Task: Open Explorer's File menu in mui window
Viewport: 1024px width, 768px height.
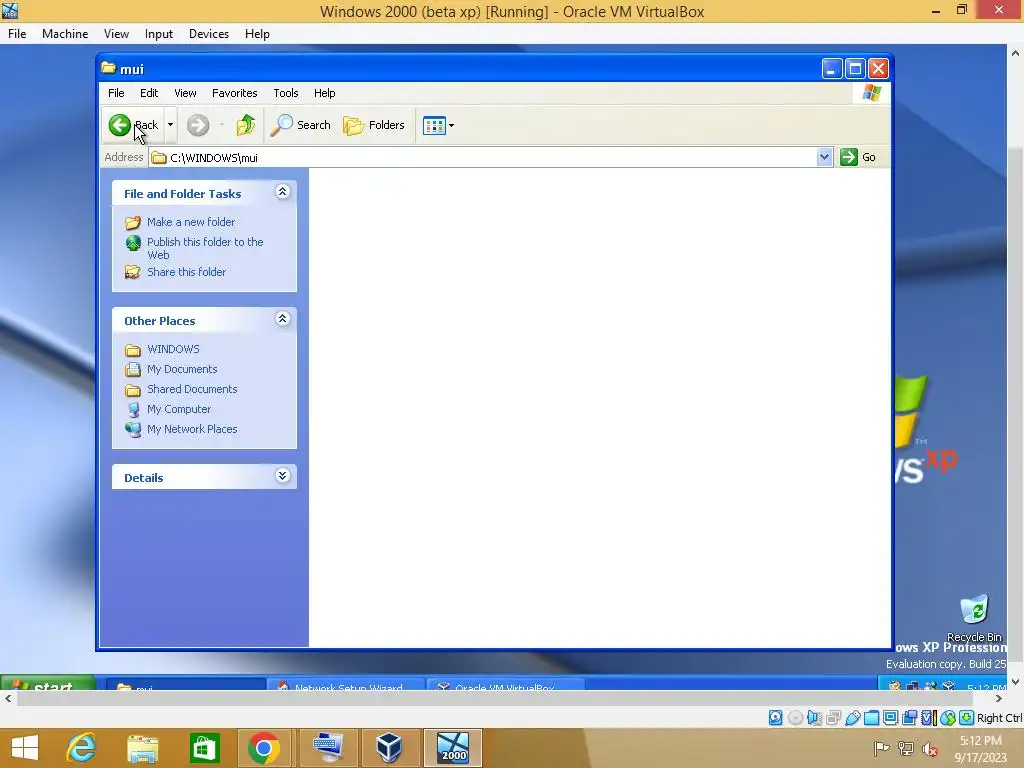Action: (116, 93)
